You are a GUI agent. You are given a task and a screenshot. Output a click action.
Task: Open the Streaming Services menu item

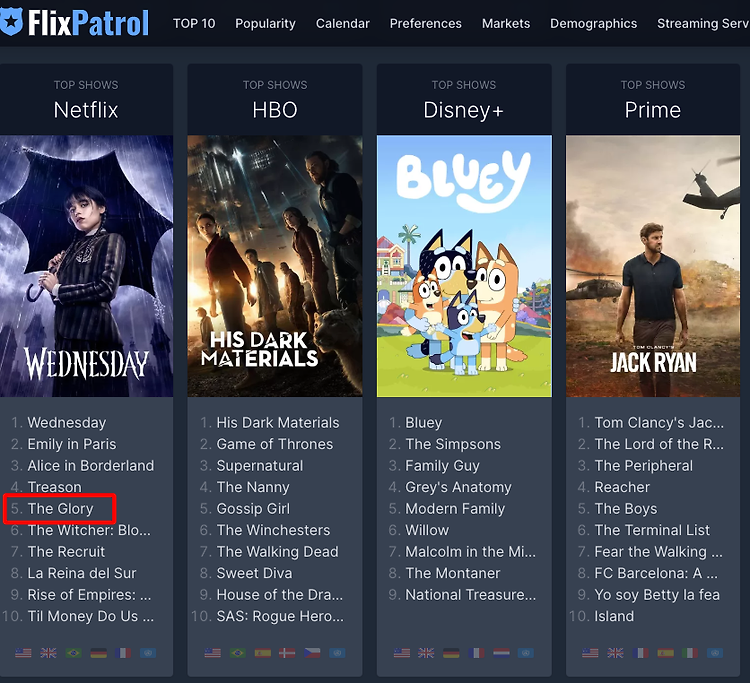point(703,23)
